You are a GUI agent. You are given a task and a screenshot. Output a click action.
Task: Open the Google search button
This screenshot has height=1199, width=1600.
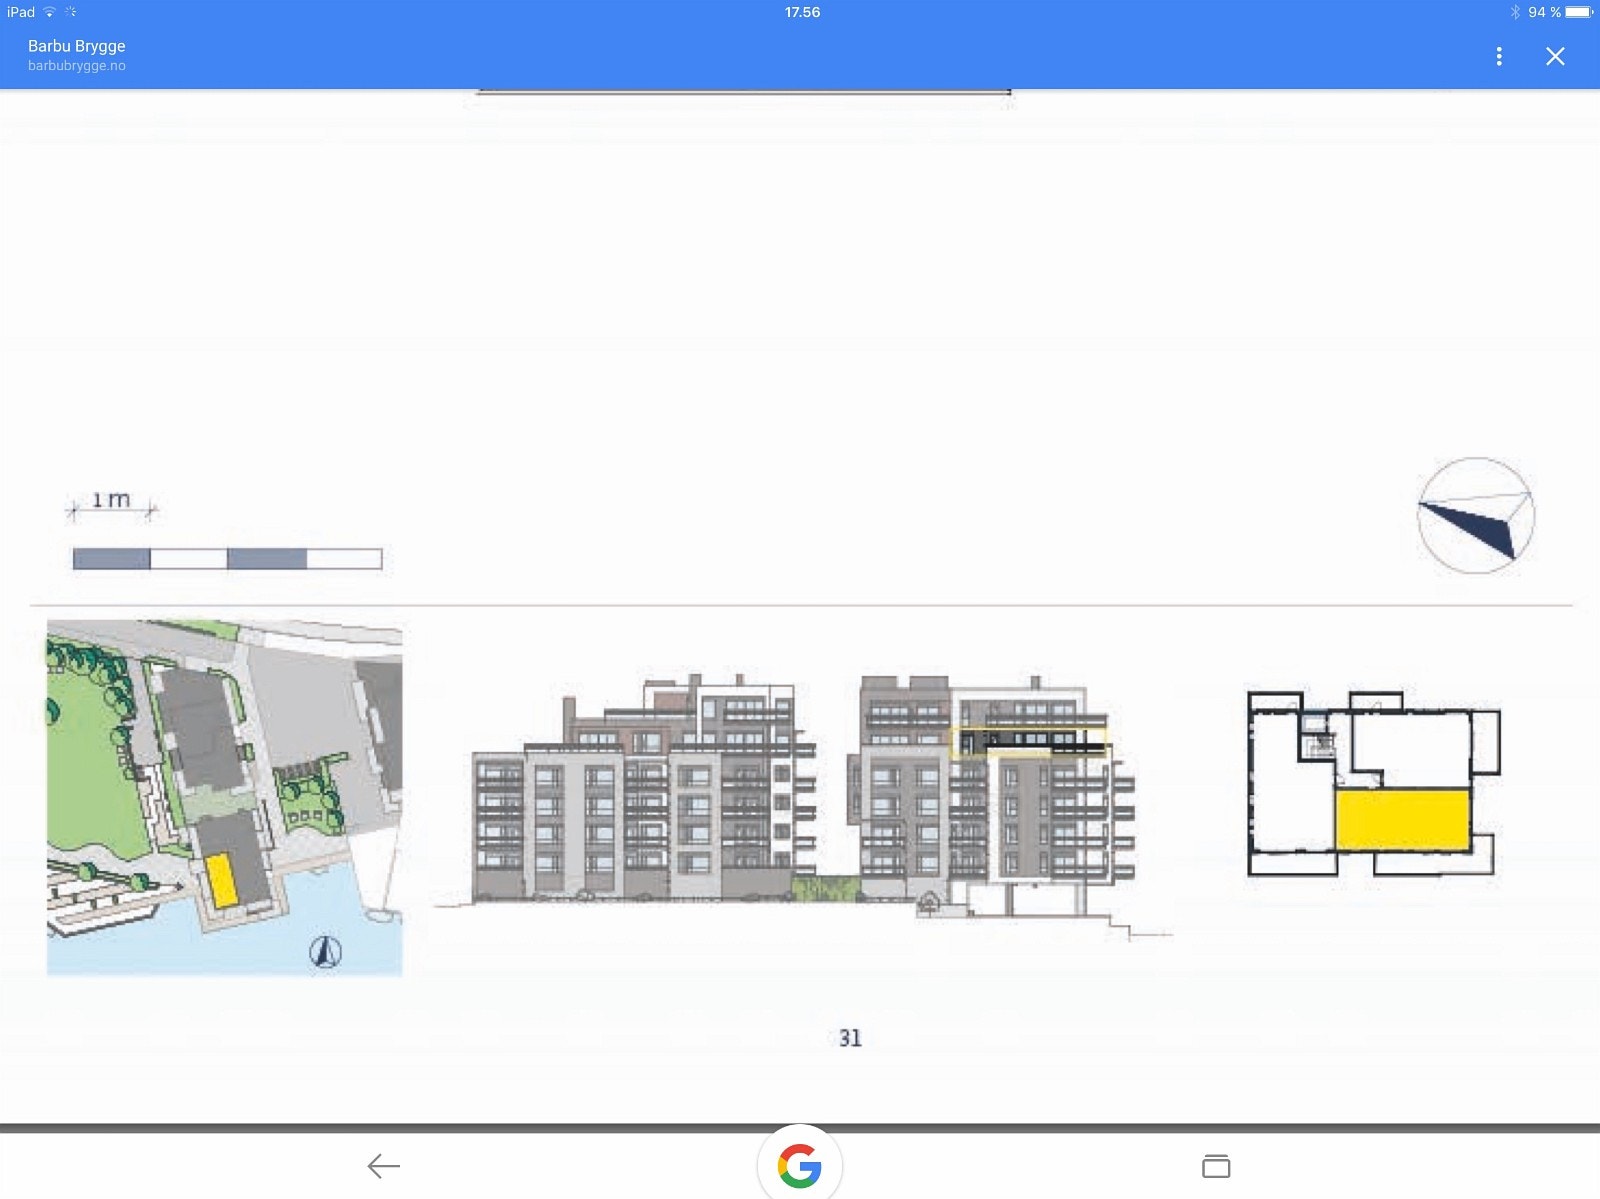click(x=800, y=1165)
